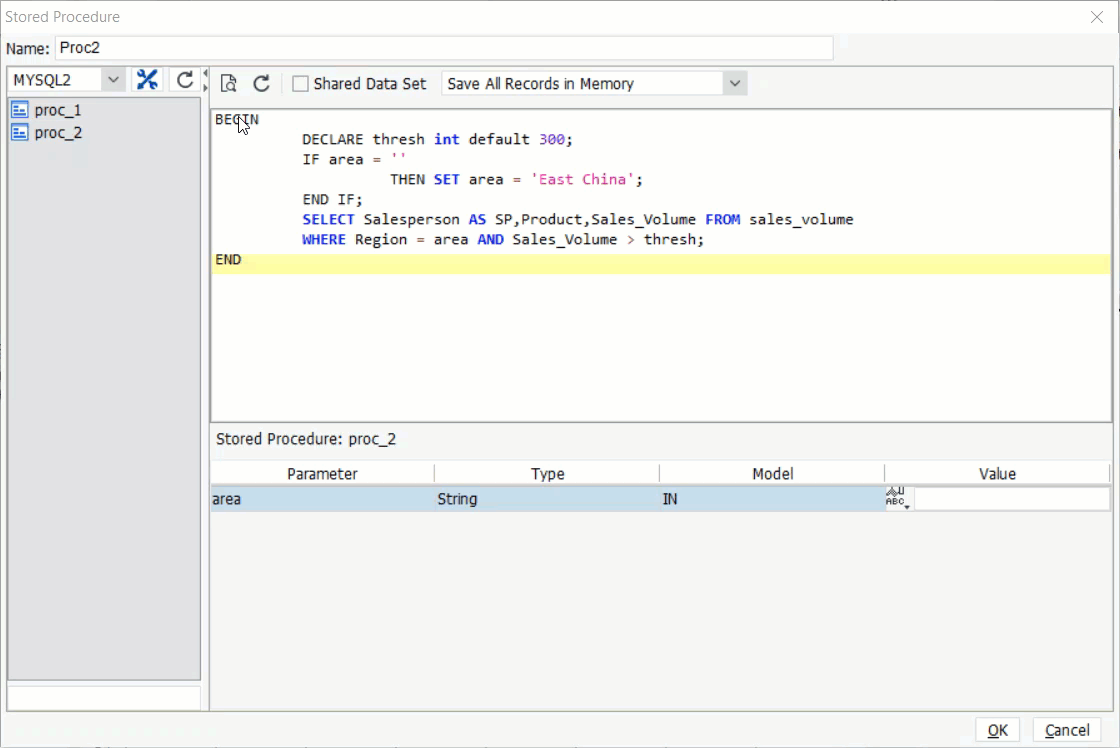Click inside the Name field showing Proc2
Image resolution: width=1120 pixels, height=748 pixels.
[x=440, y=48]
